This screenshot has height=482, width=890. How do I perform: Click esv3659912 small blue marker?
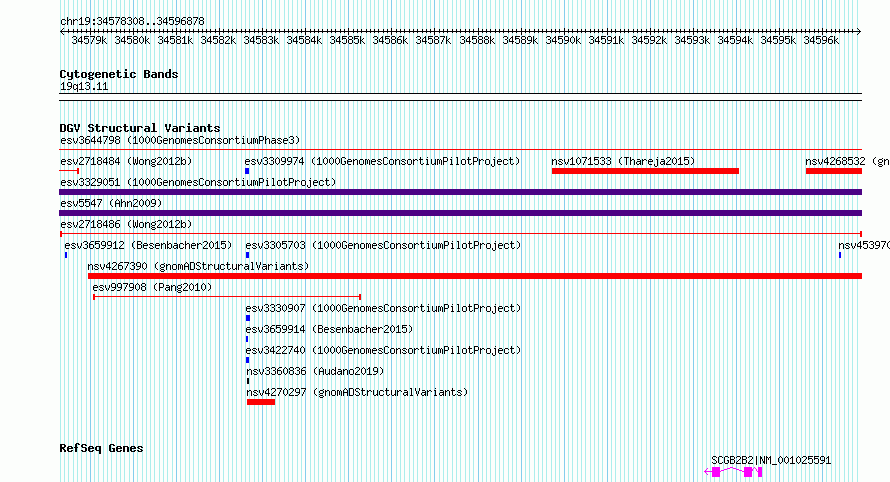point(66,255)
